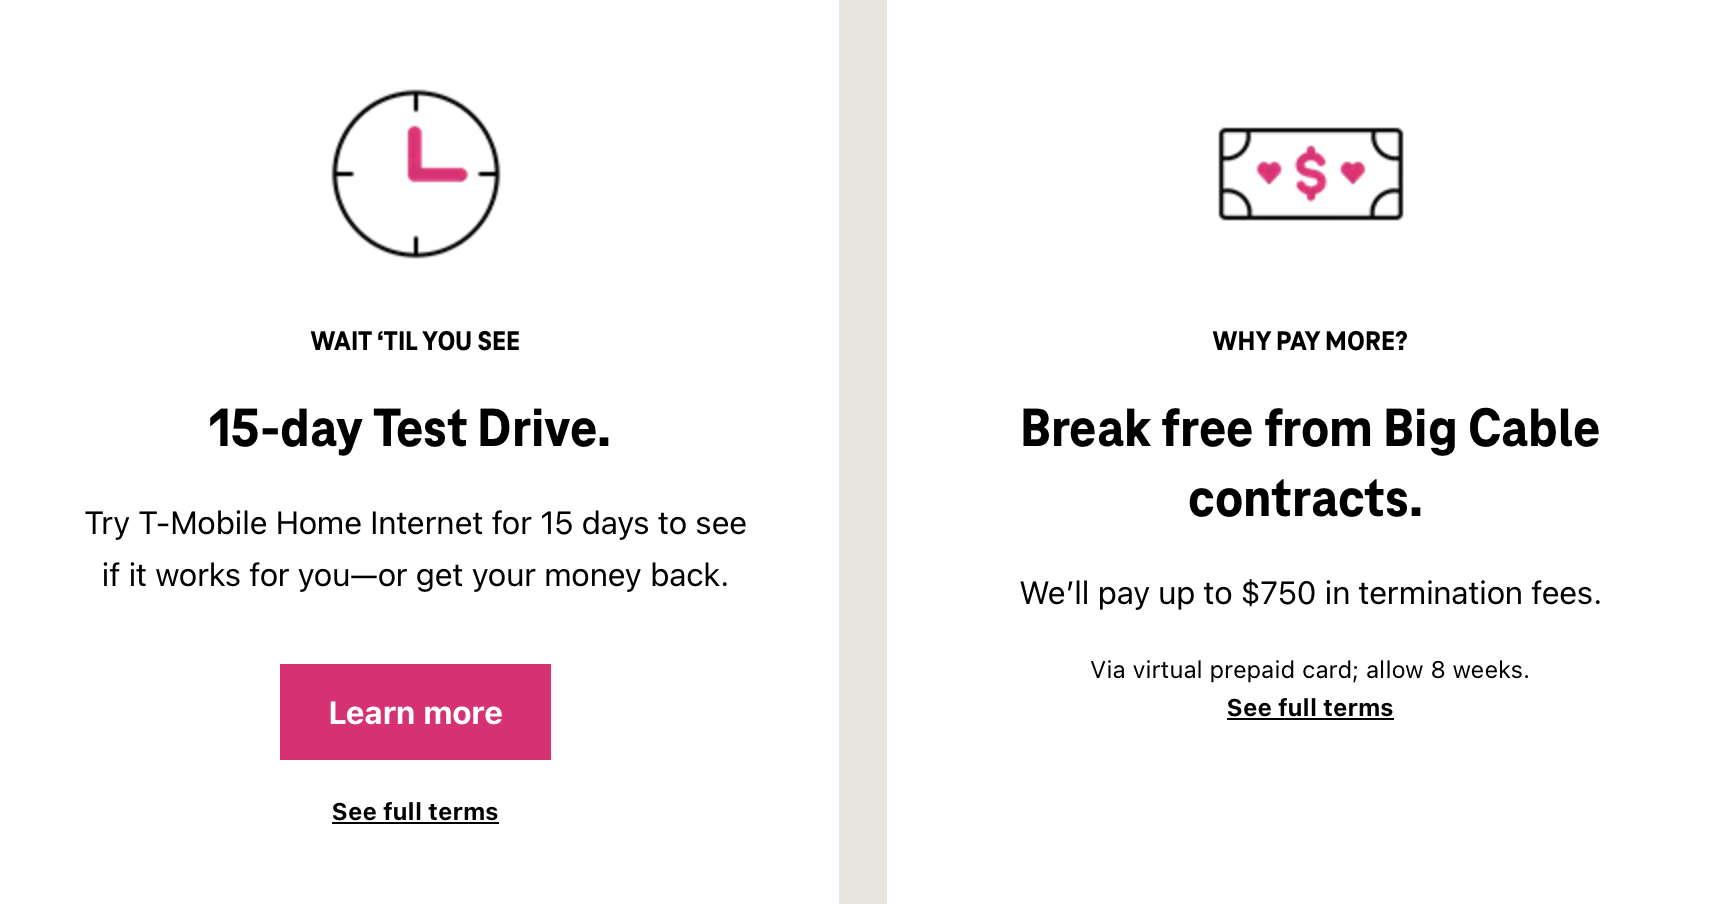Image resolution: width=1728 pixels, height=904 pixels.
Task: Open See full terms for termination fees offer
Action: [1311, 708]
